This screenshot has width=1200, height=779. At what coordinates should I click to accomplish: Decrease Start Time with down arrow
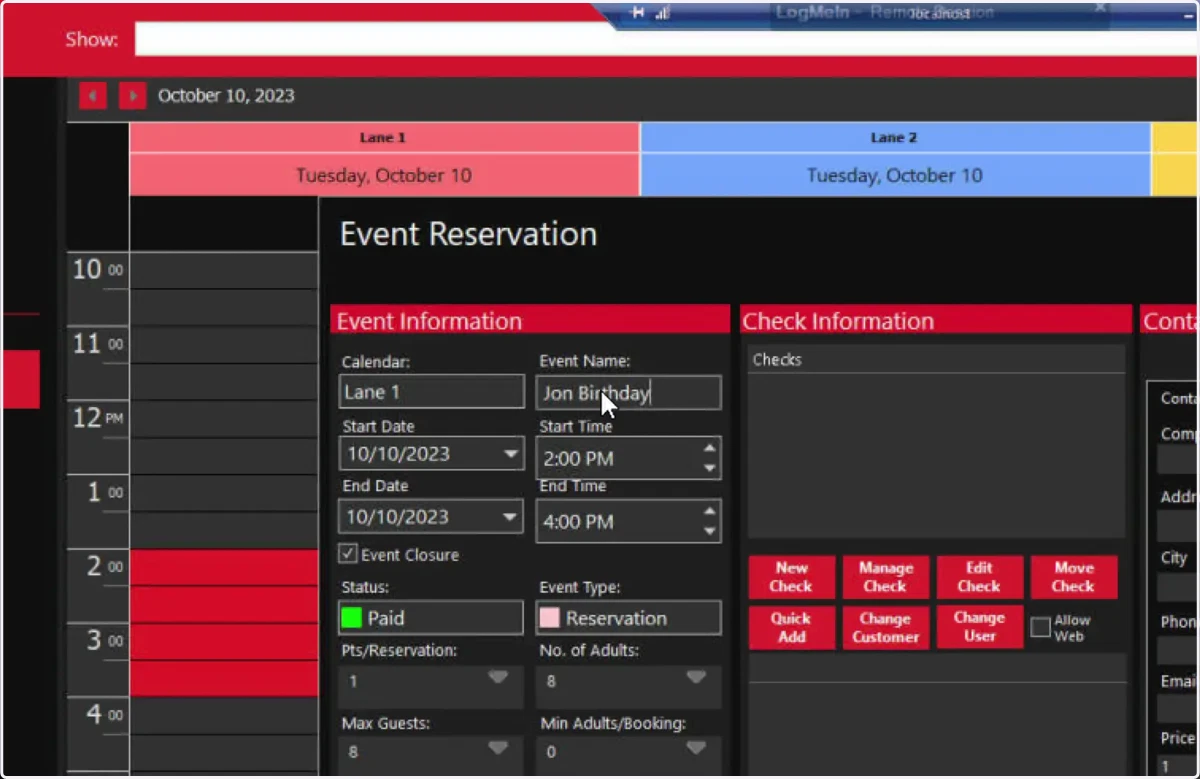point(710,468)
